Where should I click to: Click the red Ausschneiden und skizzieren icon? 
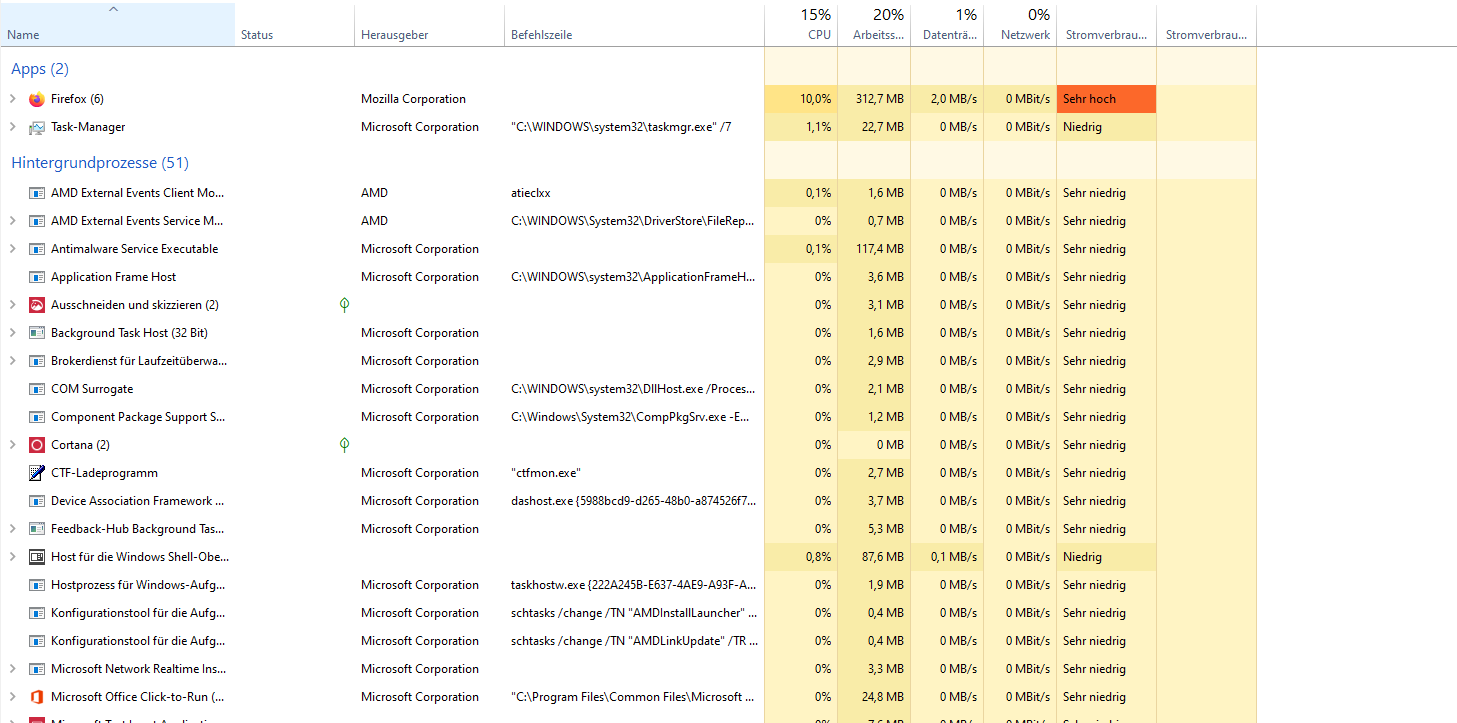tap(37, 305)
